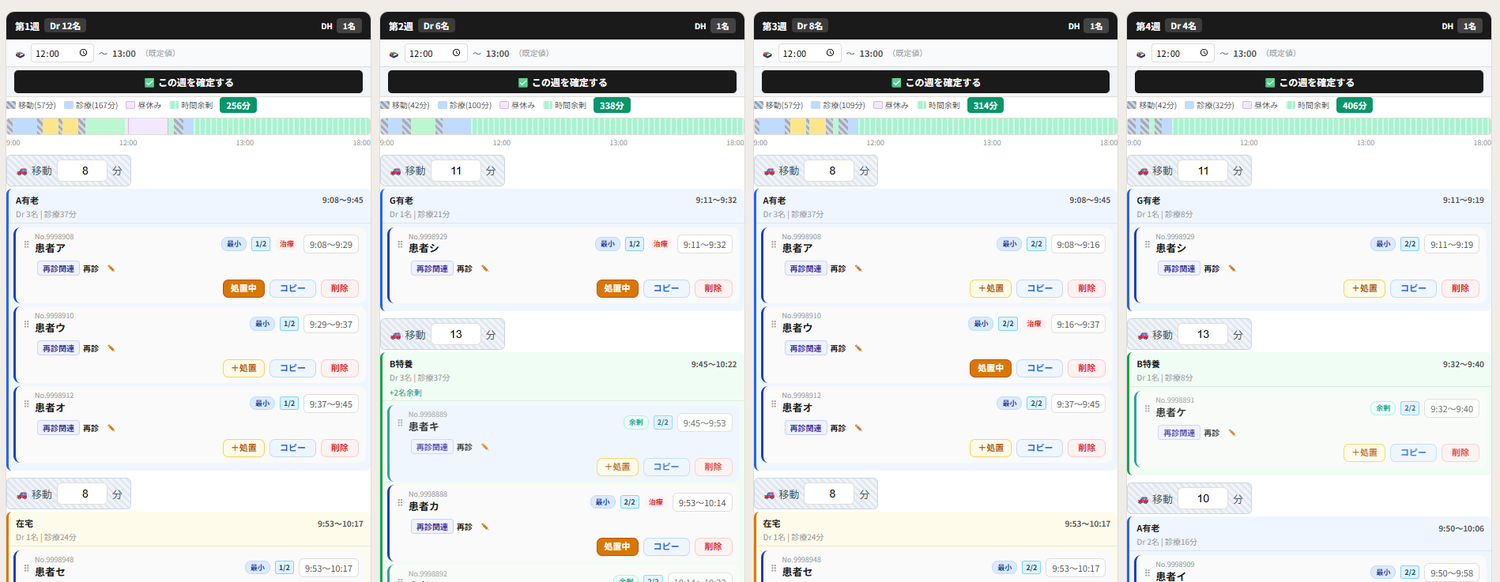
Task: Open time slot 9:32～9:40 for 患者ケ in 第4週
Action: pos(1452,408)
